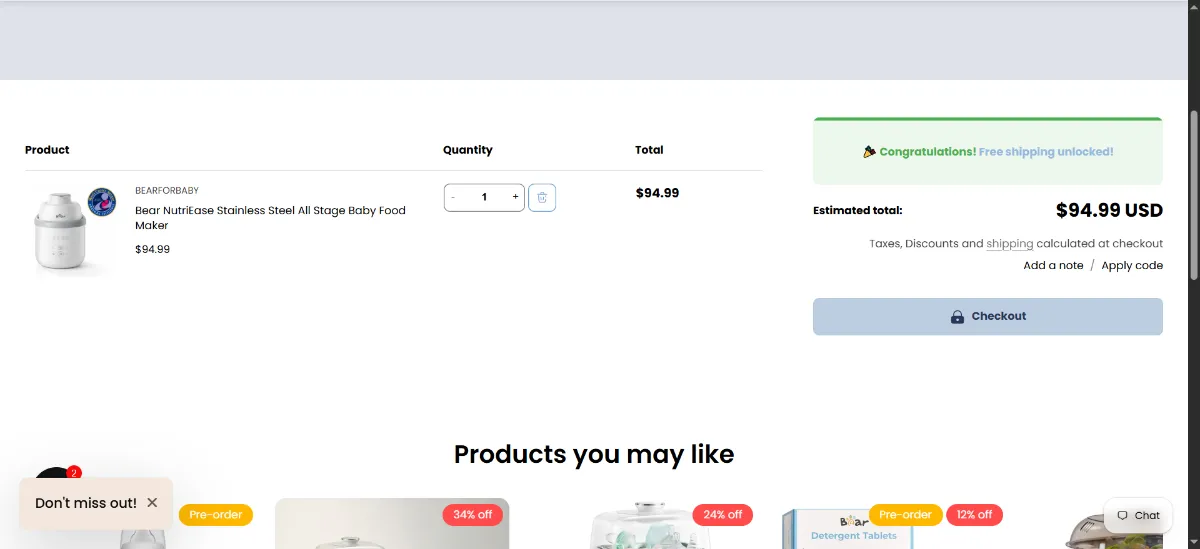Viewport: 1200px width, 549px height.
Task: Click the Apply code link
Action: [1132, 265]
